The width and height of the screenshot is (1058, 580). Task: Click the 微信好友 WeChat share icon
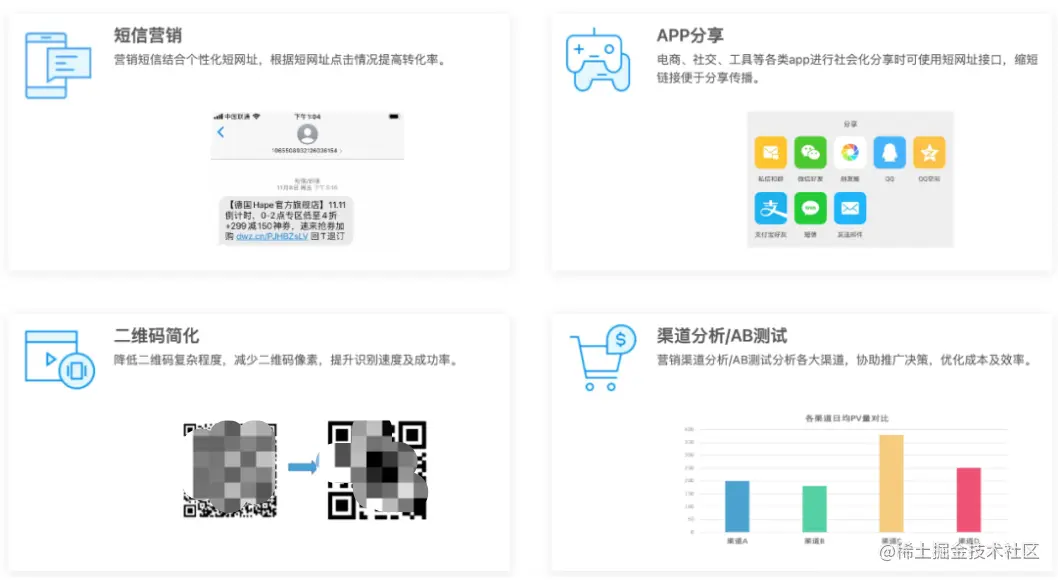(x=810, y=152)
